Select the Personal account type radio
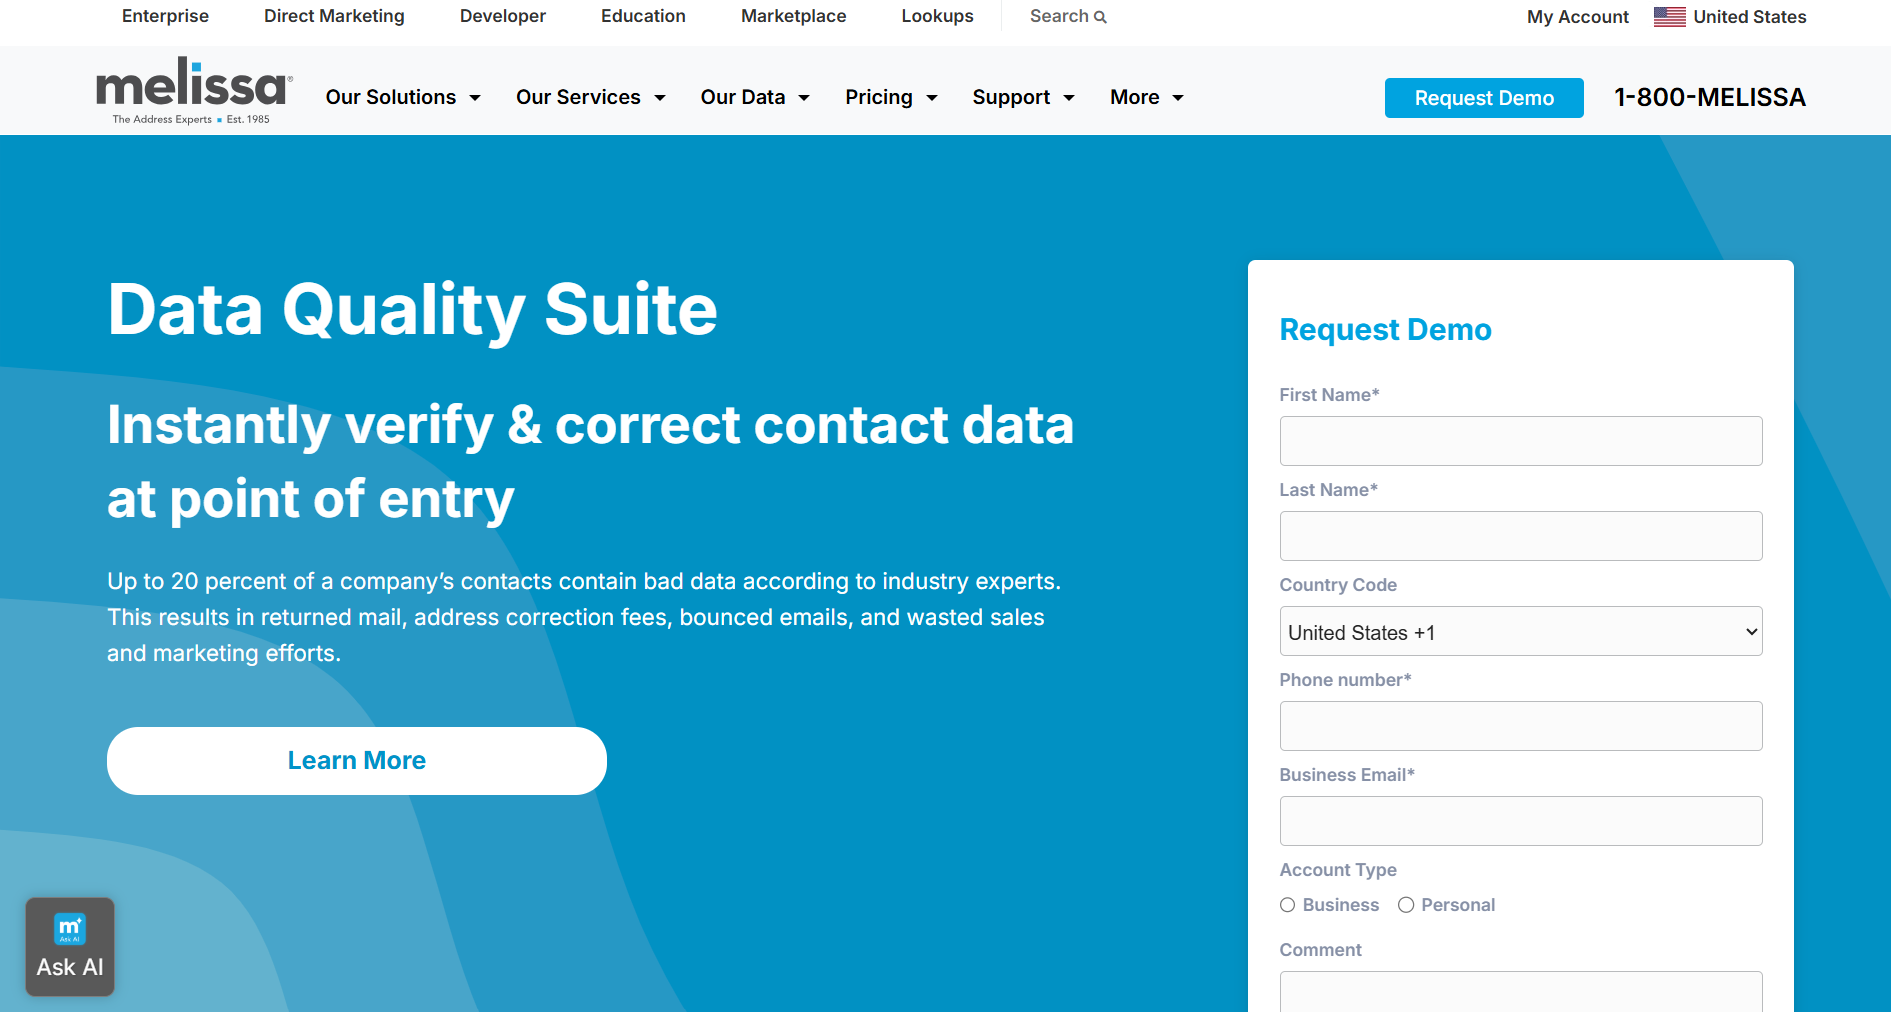1891x1012 pixels. pos(1406,905)
